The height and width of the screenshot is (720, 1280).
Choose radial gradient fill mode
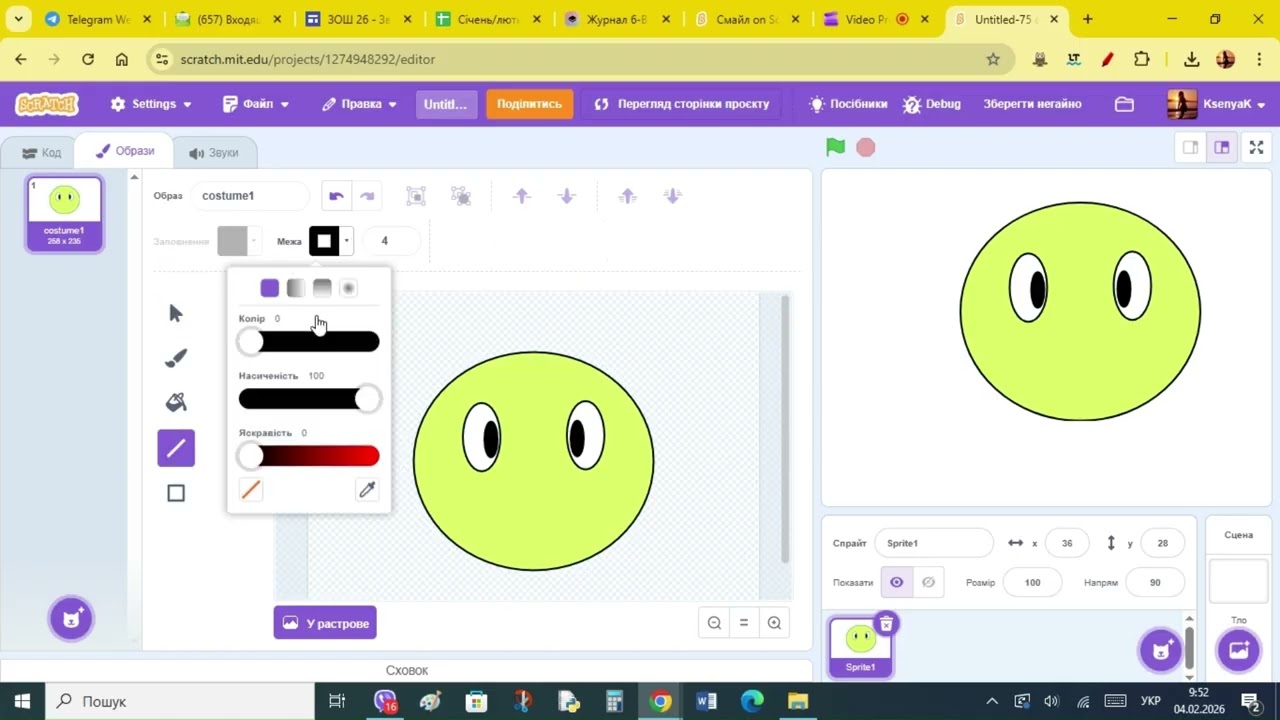(348, 288)
